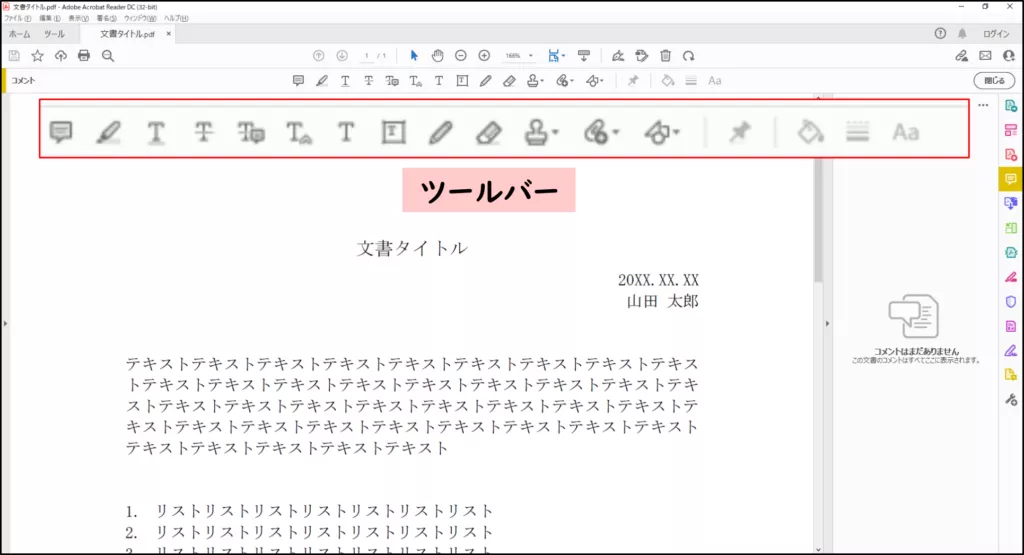Image resolution: width=1024 pixels, height=555 pixels.
Task: Open the ヘルプ menu
Action: click(x=176, y=18)
